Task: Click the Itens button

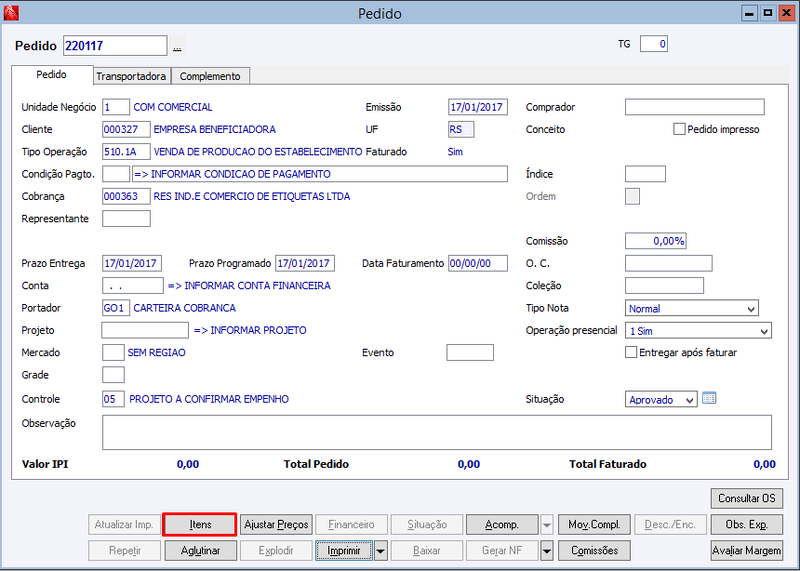Action: (200, 525)
